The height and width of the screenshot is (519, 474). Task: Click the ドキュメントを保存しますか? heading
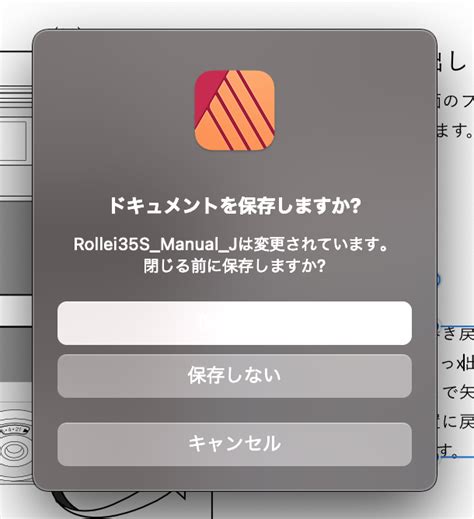point(235,206)
